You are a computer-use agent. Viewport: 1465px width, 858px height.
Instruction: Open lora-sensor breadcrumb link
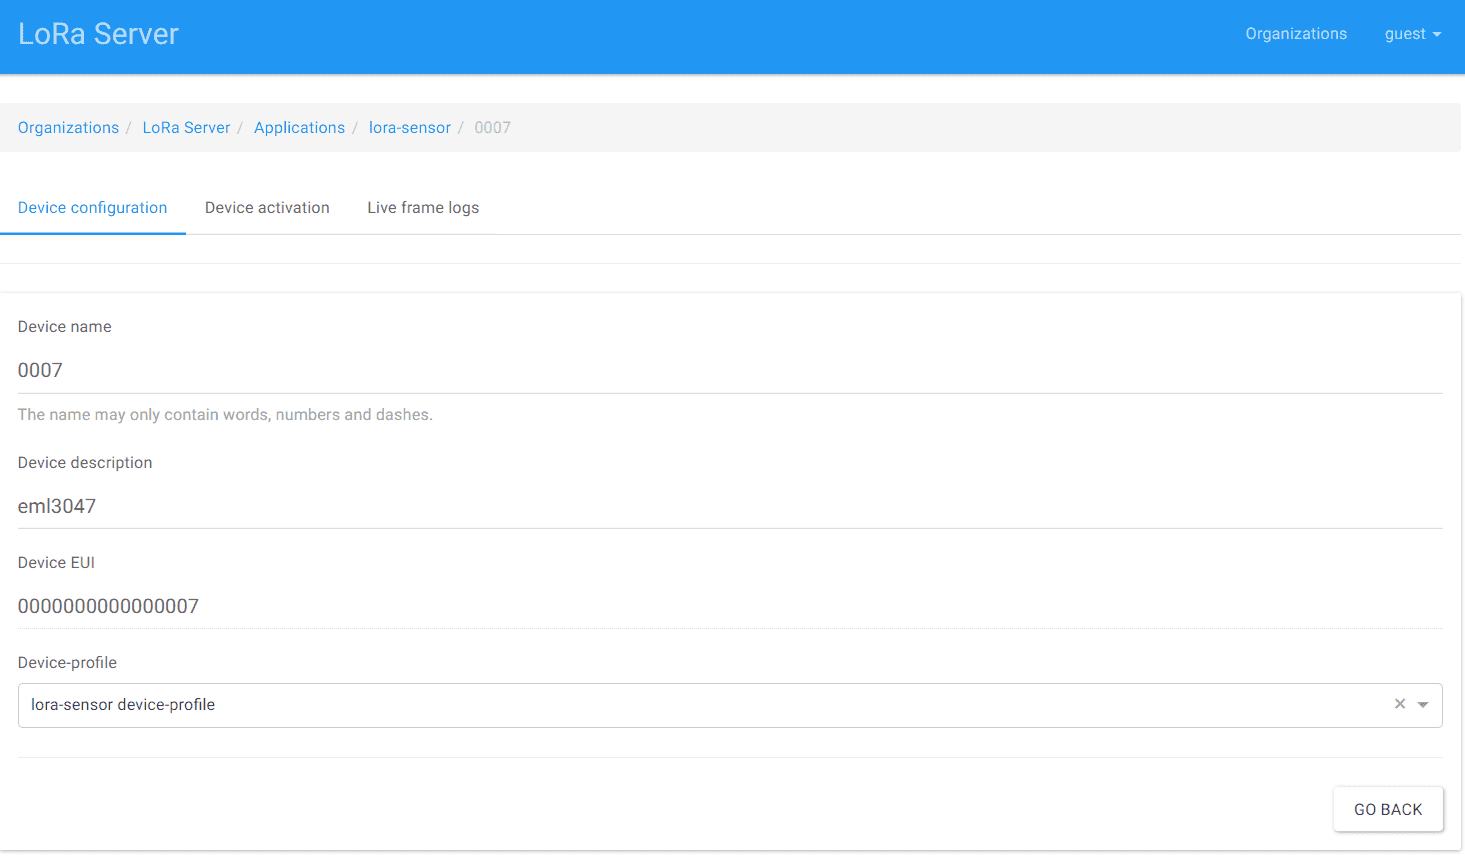(x=410, y=128)
